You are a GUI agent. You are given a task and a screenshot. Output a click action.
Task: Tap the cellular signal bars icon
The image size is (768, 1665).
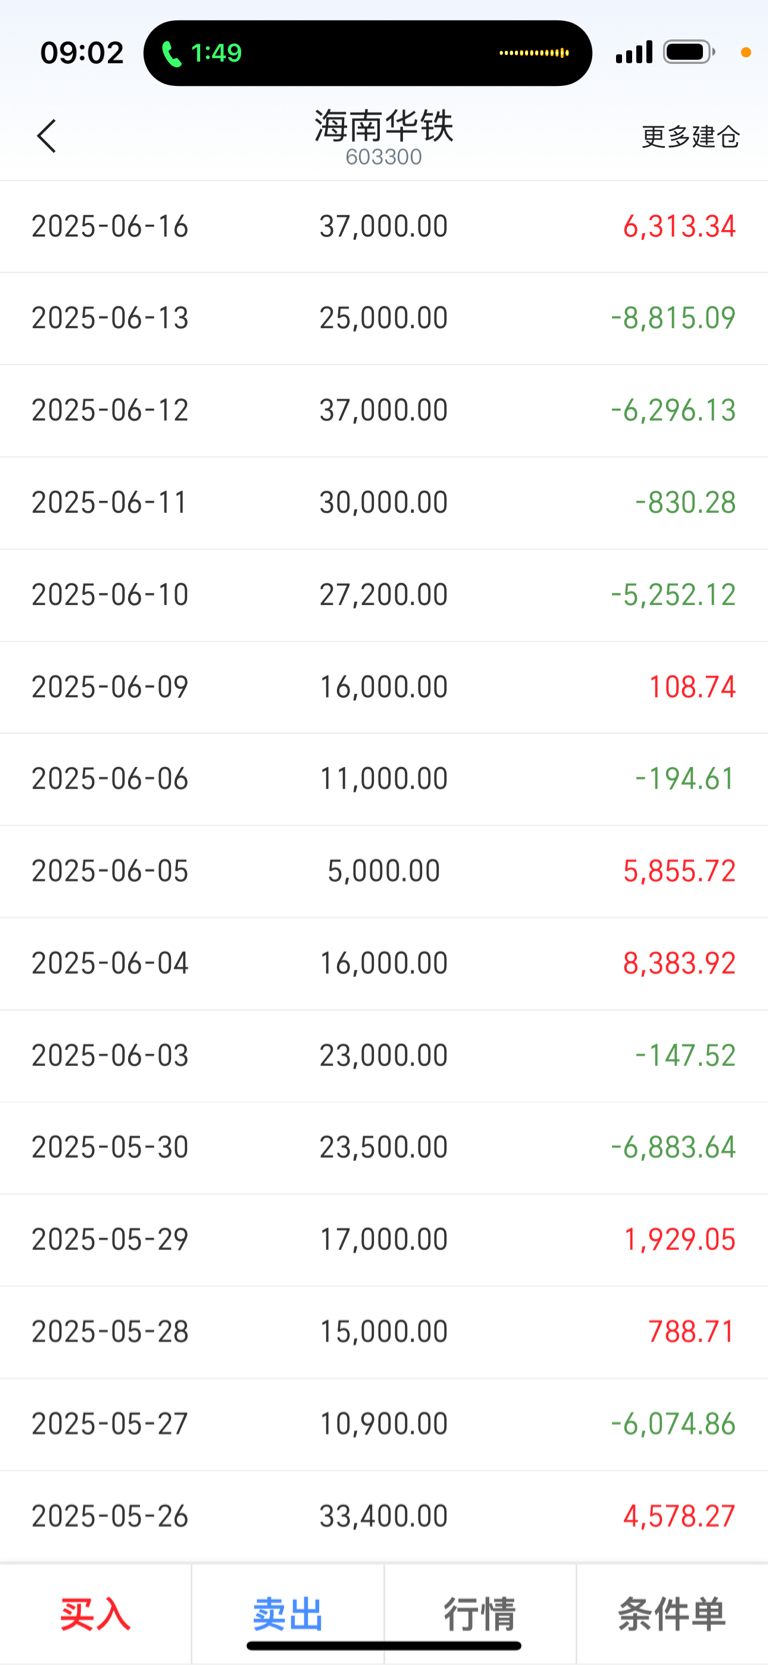pyautogui.click(x=634, y=52)
